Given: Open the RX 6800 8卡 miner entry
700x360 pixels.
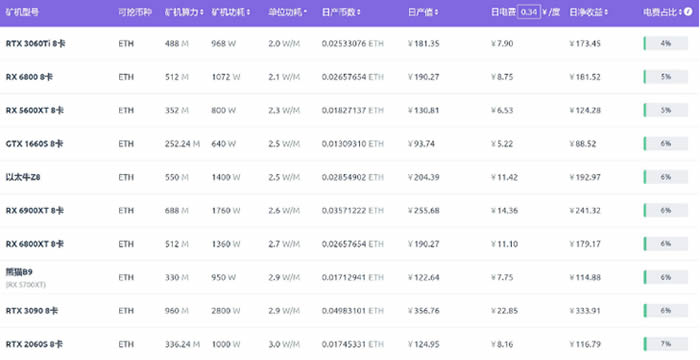Looking at the screenshot, I should [29, 77].
